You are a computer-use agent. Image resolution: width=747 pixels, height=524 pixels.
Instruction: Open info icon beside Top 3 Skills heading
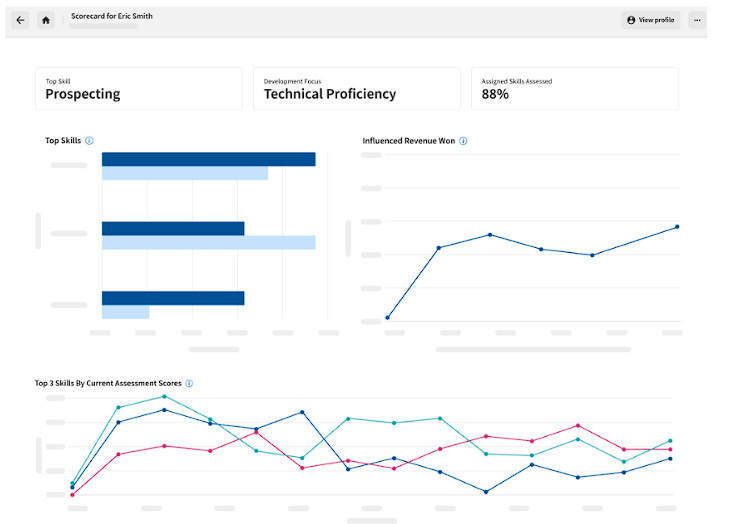189,383
